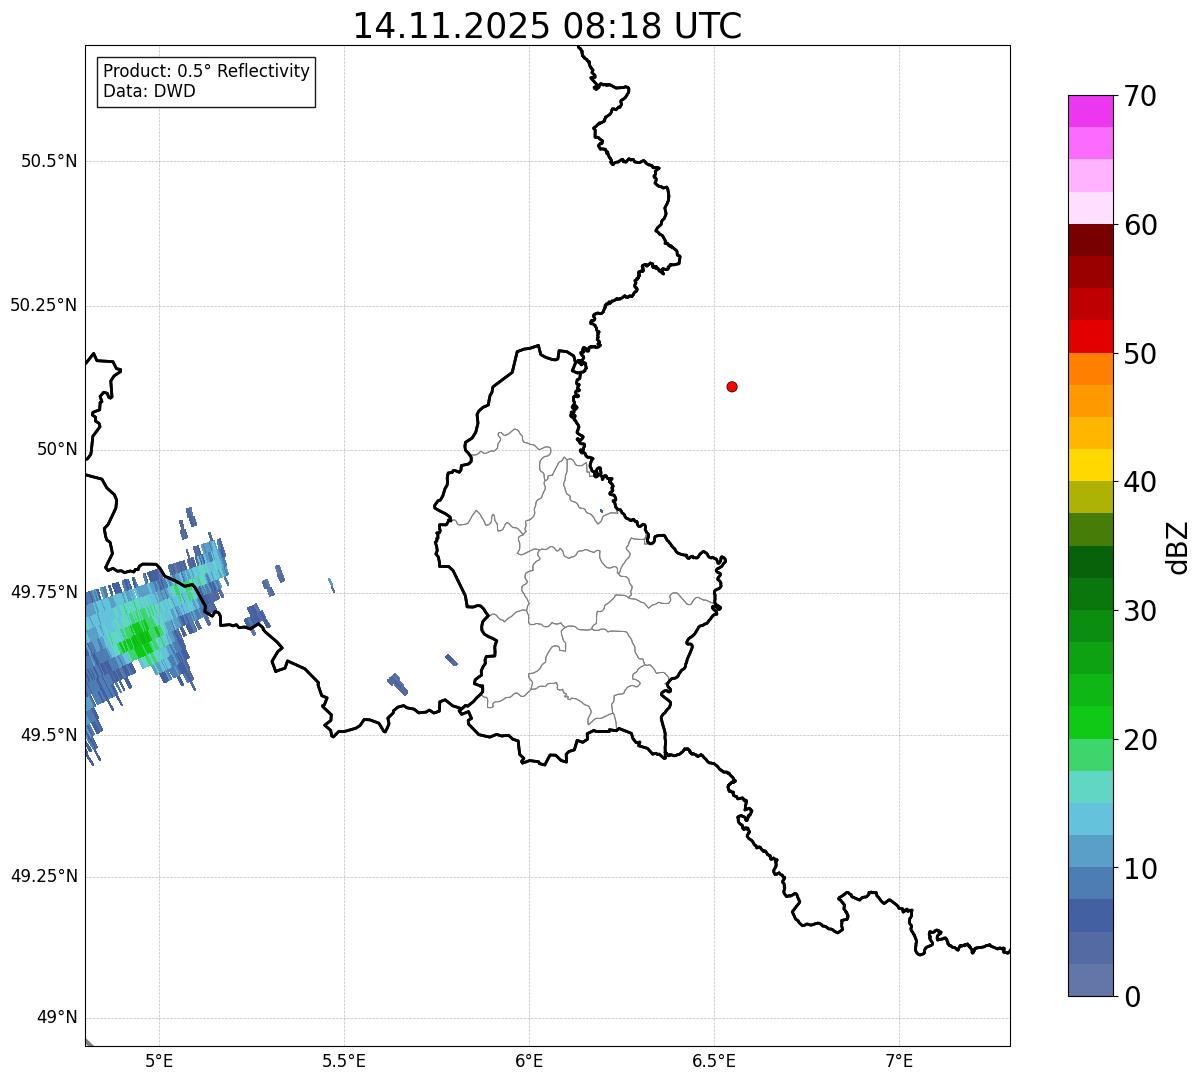The width and height of the screenshot is (1202, 1081).
Task: Click the red radar site marker dot
Action: (x=732, y=386)
